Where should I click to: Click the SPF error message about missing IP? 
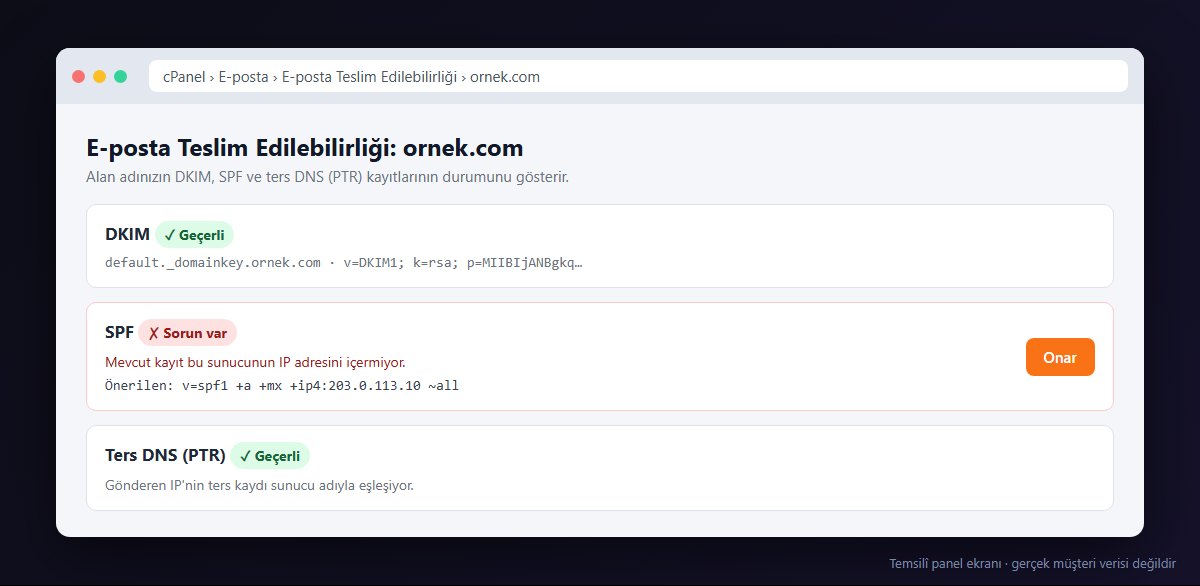(x=255, y=362)
